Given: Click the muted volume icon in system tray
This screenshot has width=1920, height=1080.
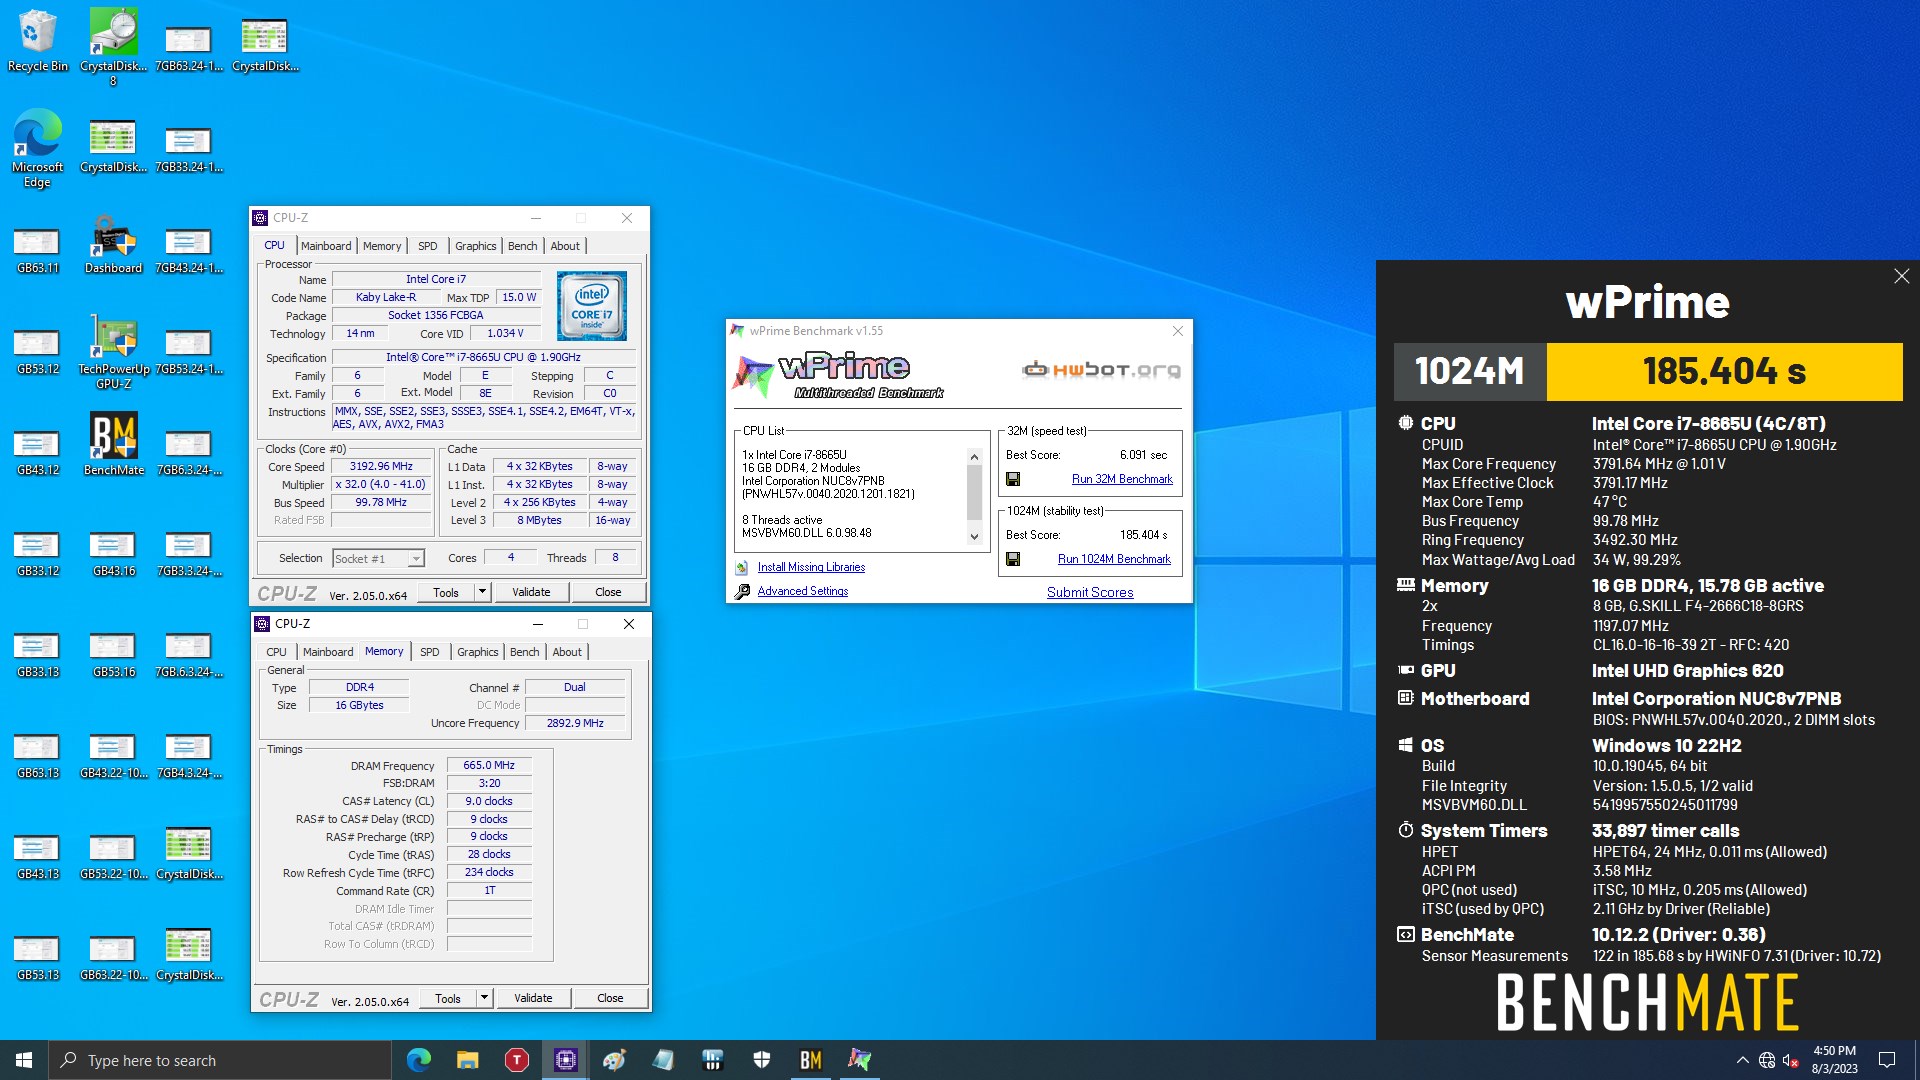Looking at the screenshot, I should tap(1791, 1060).
